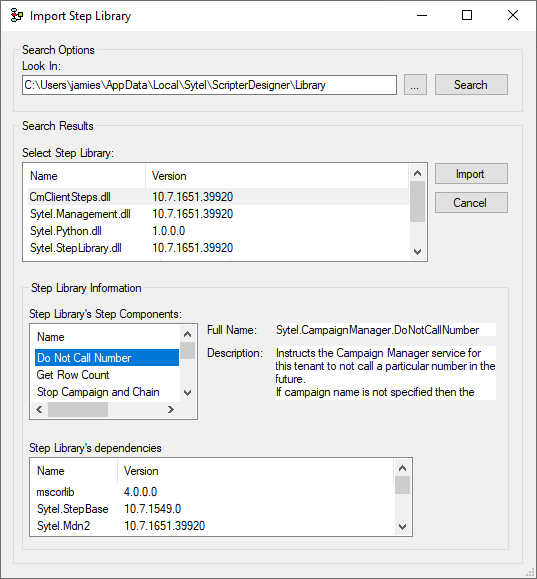Select CmClientSteps.dll in the step library list
This screenshot has width=537, height=579.
[218, 197]
